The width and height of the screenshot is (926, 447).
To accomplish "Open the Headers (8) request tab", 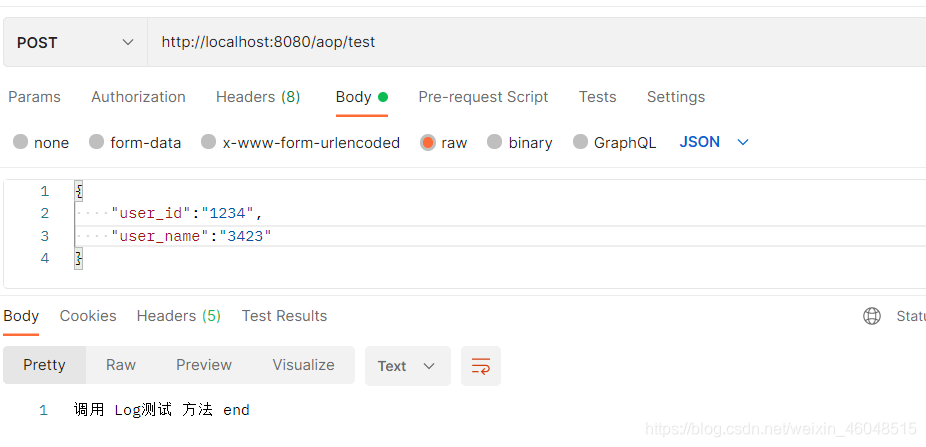I will pos(258,97).
